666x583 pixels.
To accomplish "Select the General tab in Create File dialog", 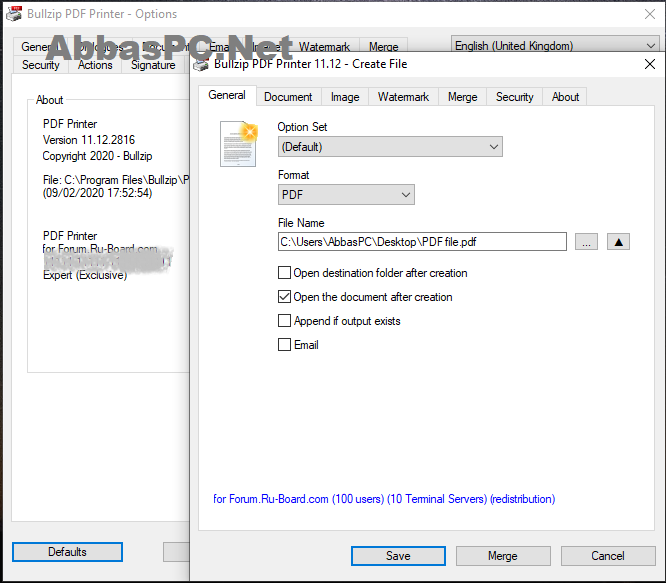I will (227, 95).
